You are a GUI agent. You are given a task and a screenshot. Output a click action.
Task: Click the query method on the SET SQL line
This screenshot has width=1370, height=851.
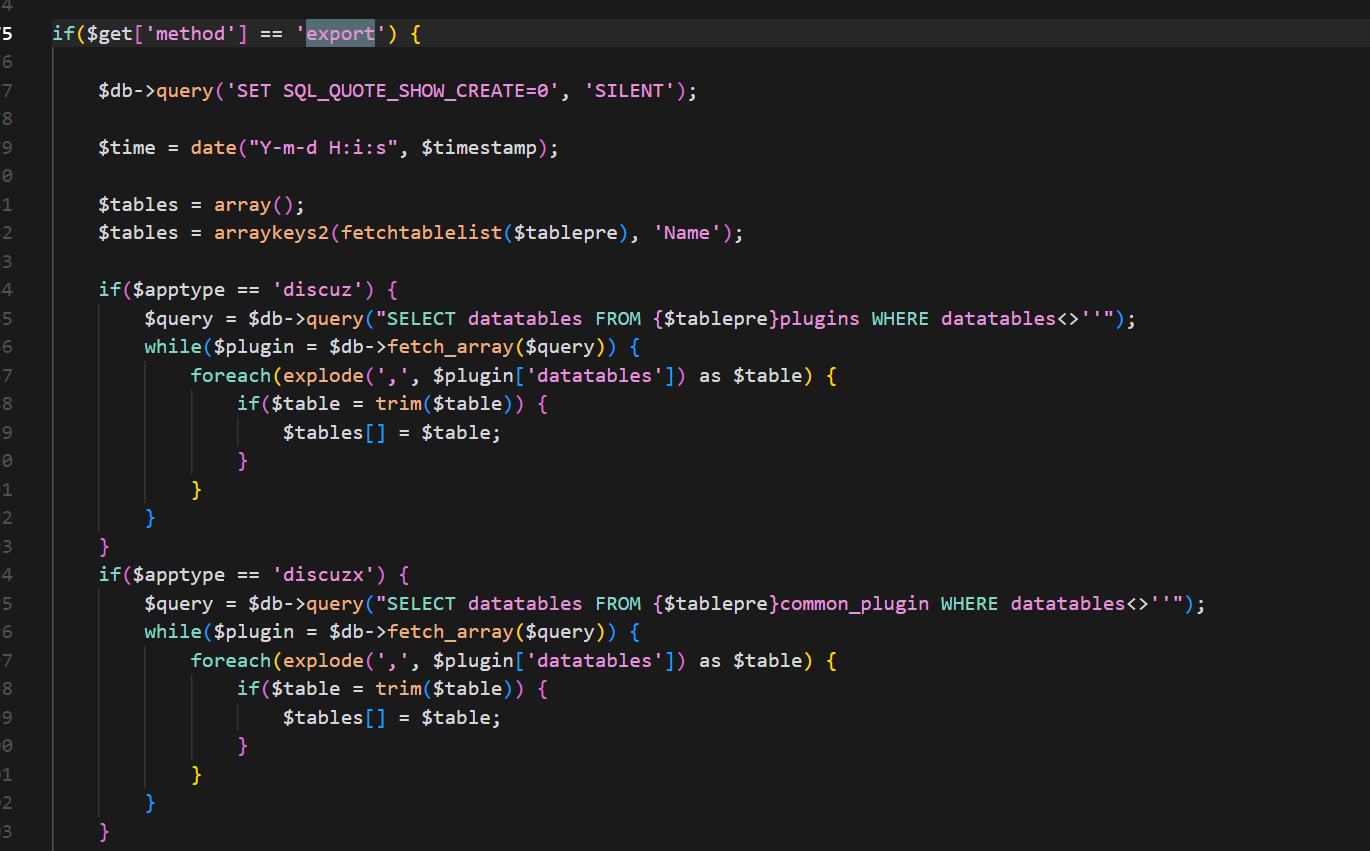(x=185, y=91)
